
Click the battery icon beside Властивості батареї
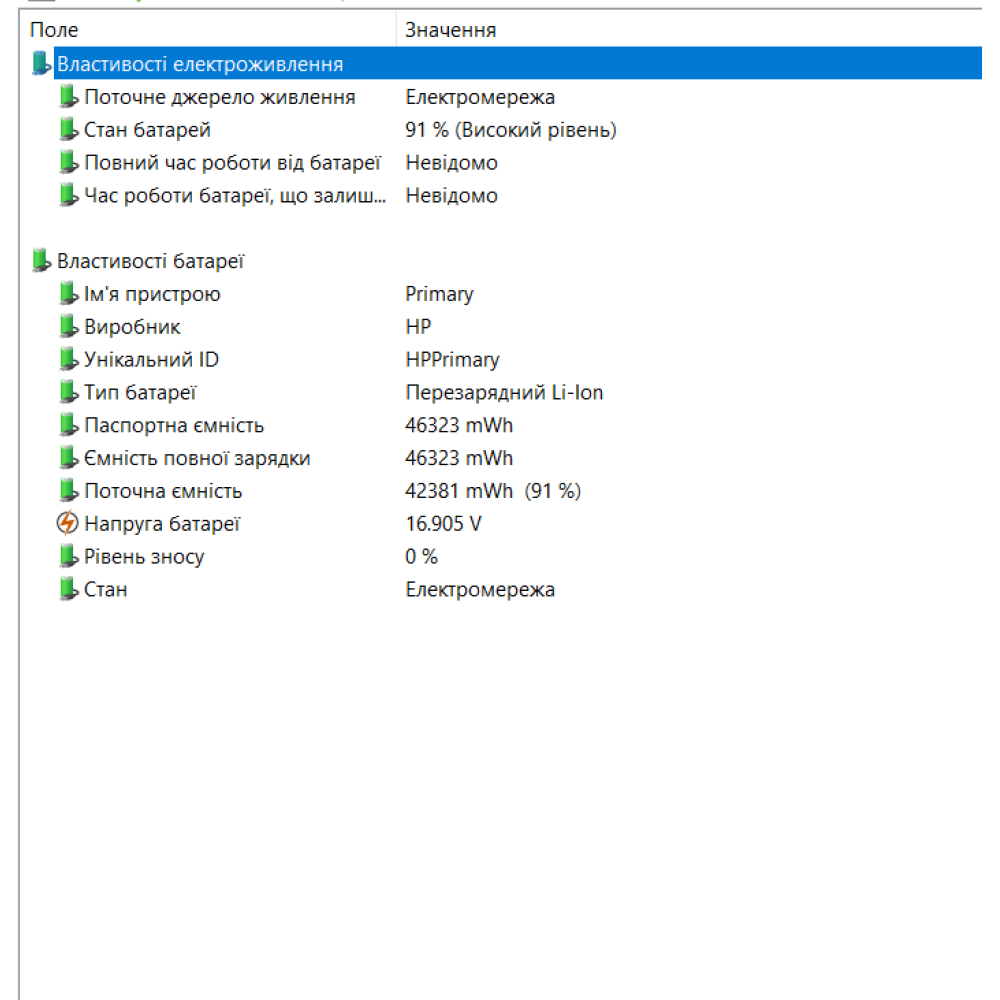coord(41,261)
